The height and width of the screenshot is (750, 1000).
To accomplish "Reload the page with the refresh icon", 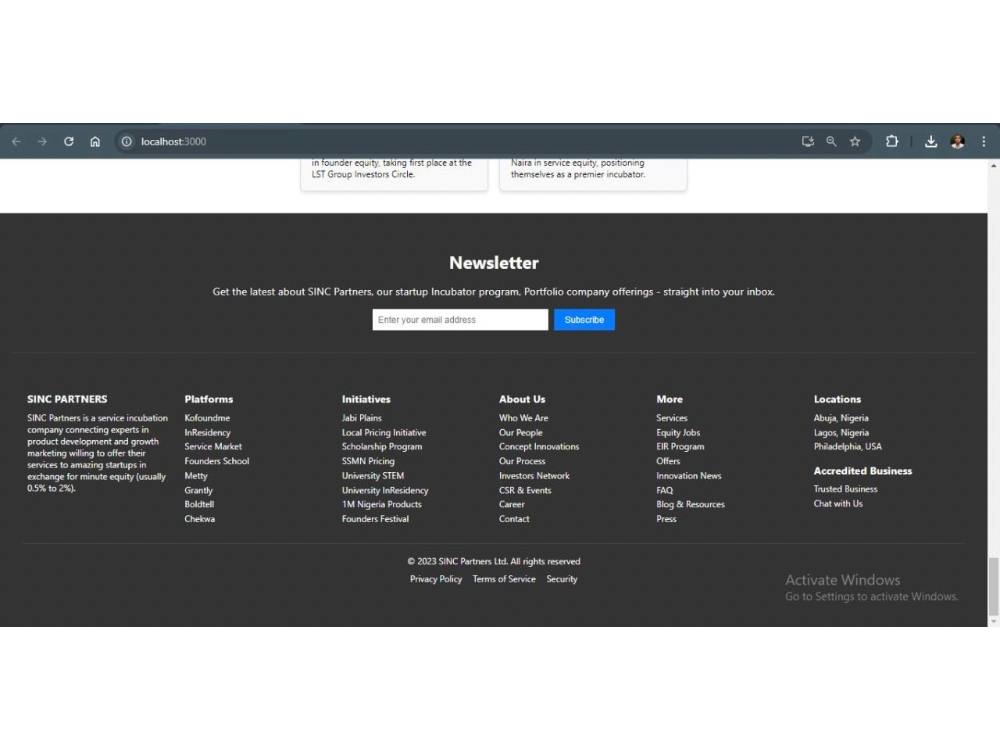I will 69,142.
